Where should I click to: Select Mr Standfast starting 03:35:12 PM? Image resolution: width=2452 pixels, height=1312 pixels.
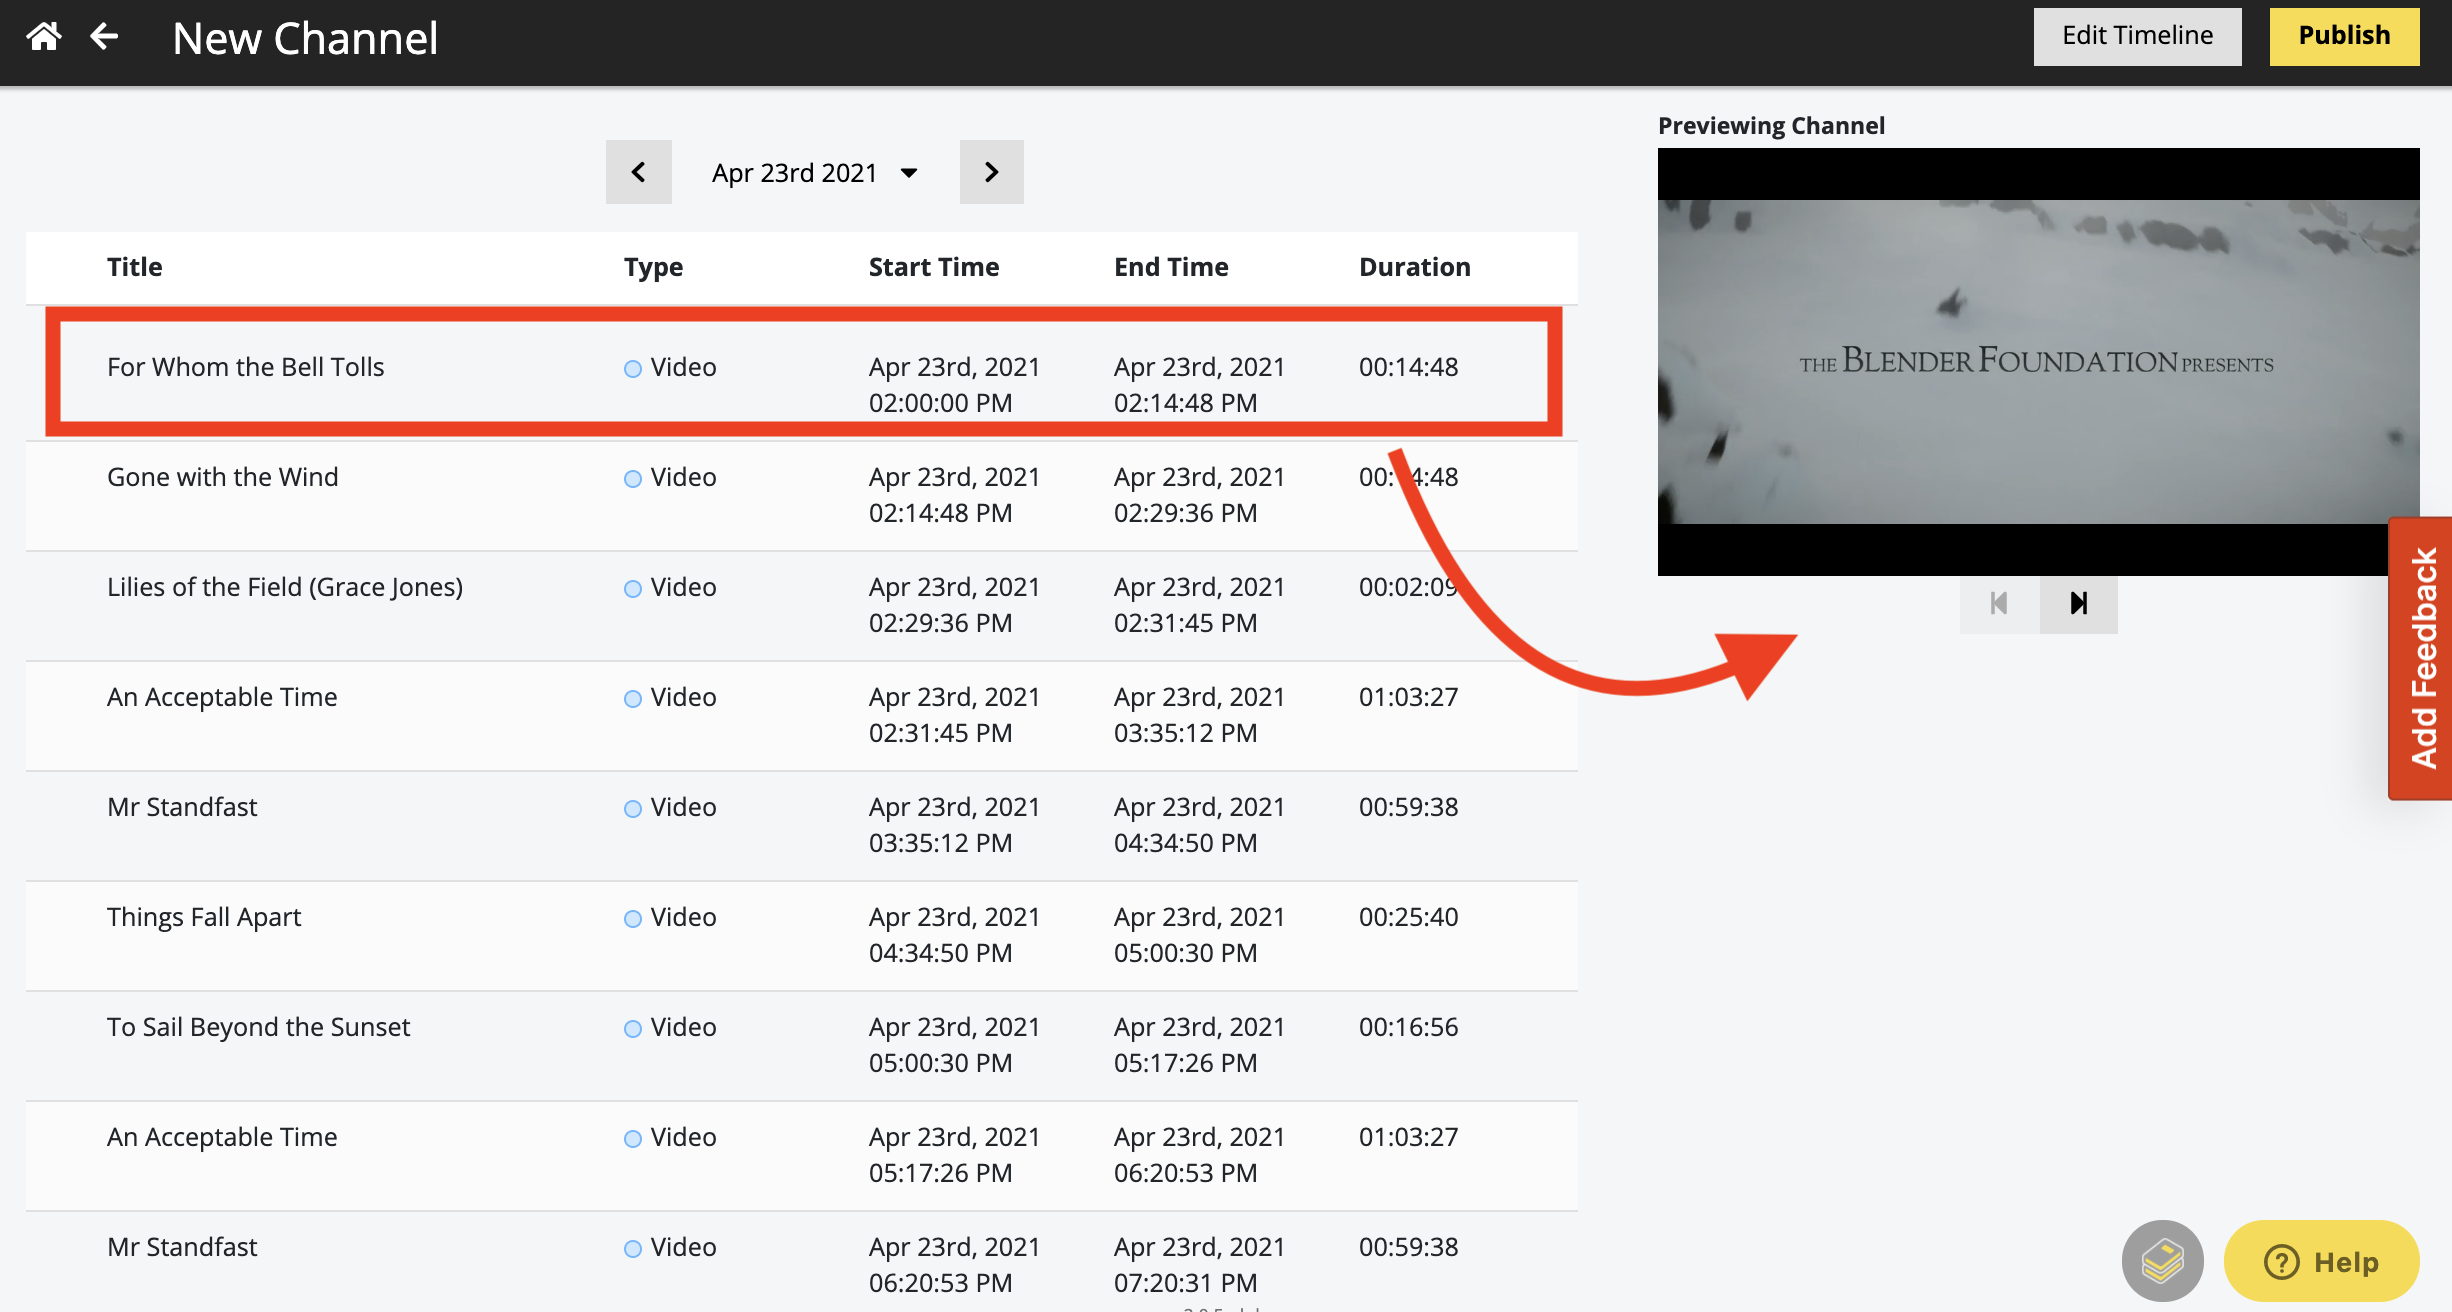coord(802,825)
